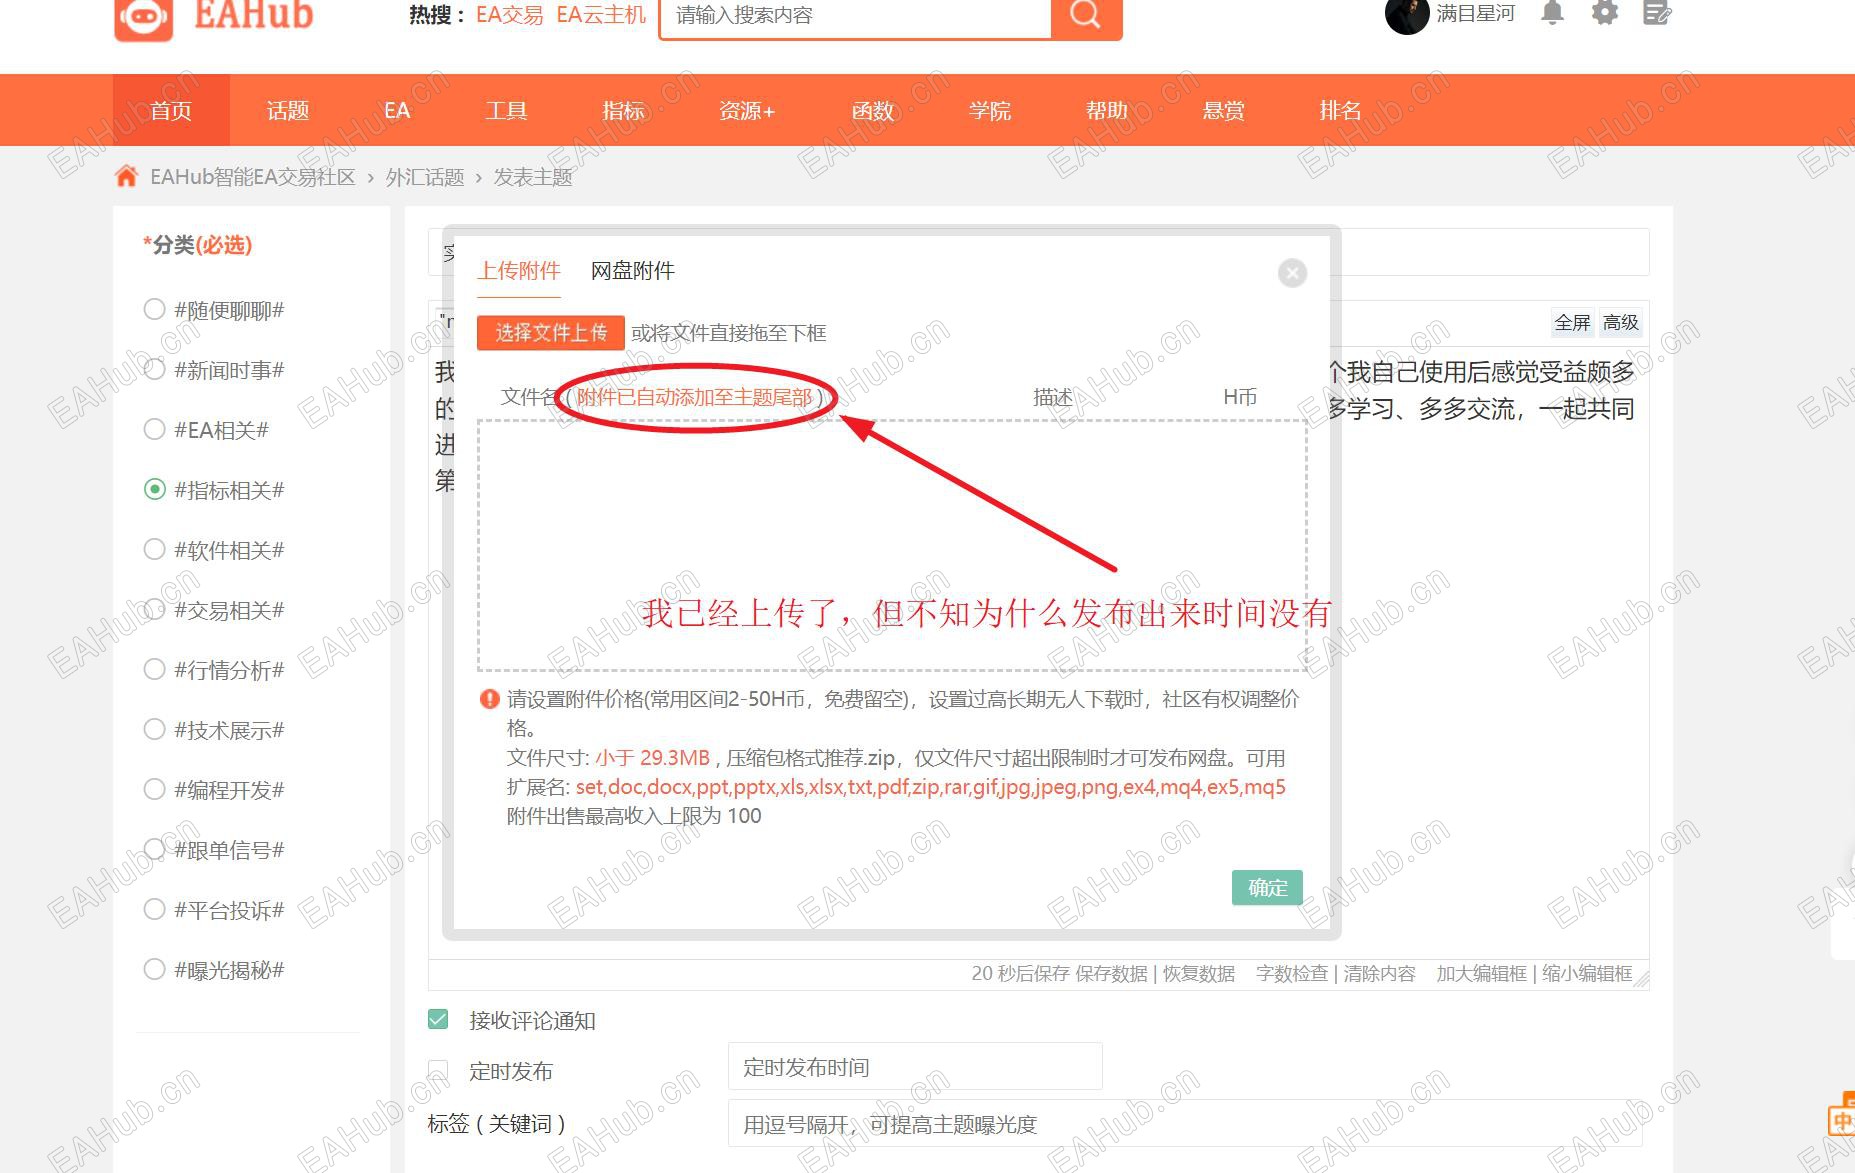Image resolution: width=1855 pixels, height=1173 pixels.
Task: Select the #跟单信号# category
Action: click(154, 850)
